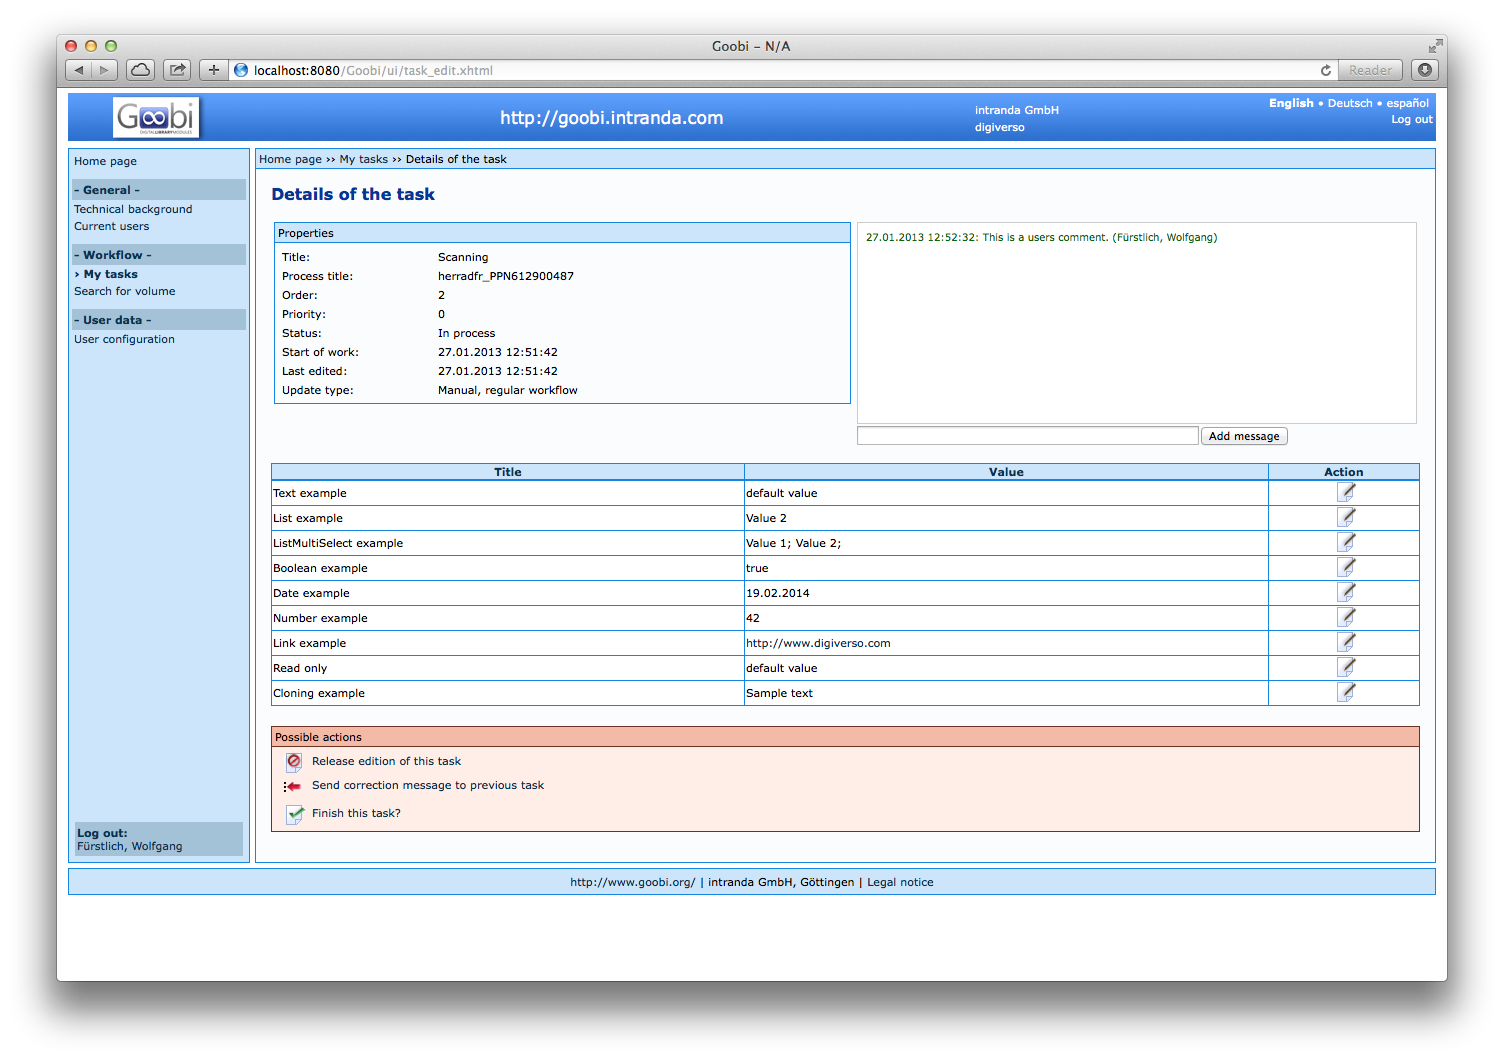Click the site globe icon in address bar
The width and height of the screenshot is (1504, 1060).
click(x=241, y=70)
